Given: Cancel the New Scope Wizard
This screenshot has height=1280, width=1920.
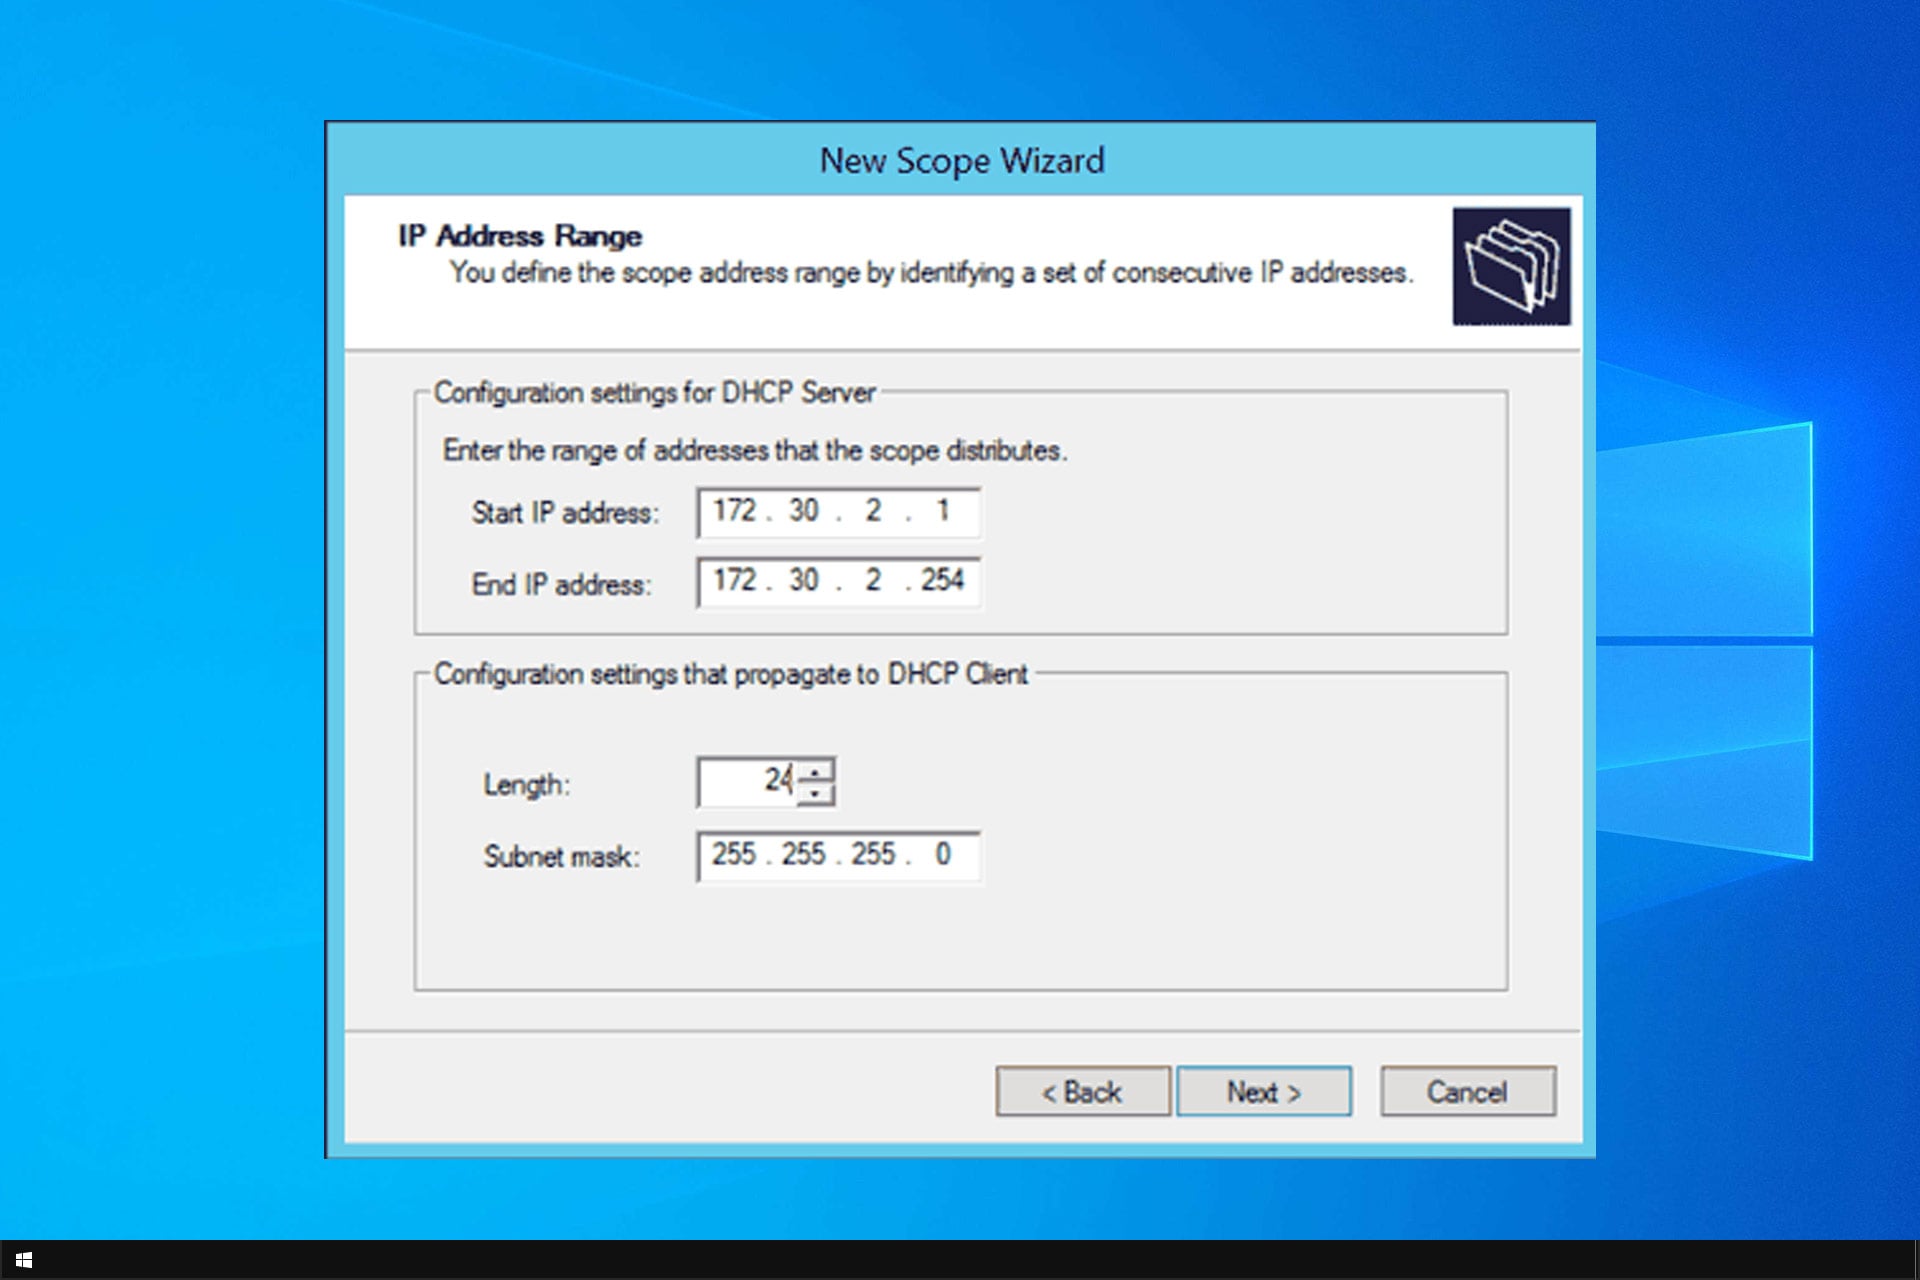Looking at the screenshot, I should coord(1467,1091).
